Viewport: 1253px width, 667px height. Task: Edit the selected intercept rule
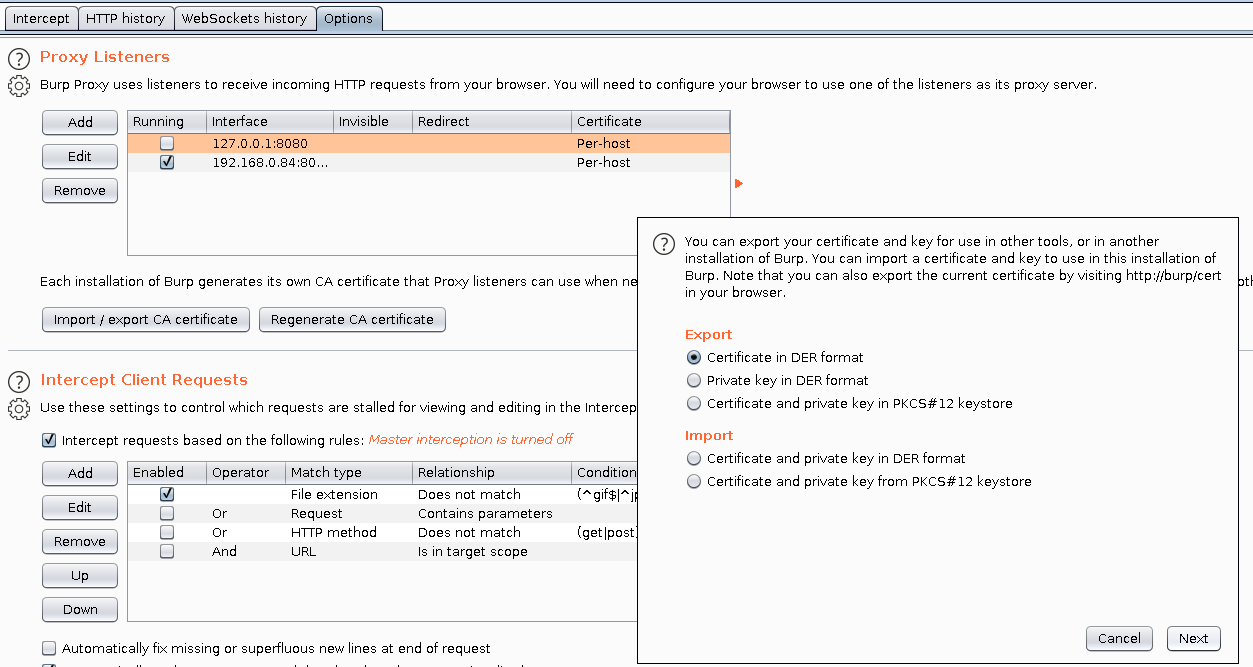pyautogui.click(x=80, y=507)
